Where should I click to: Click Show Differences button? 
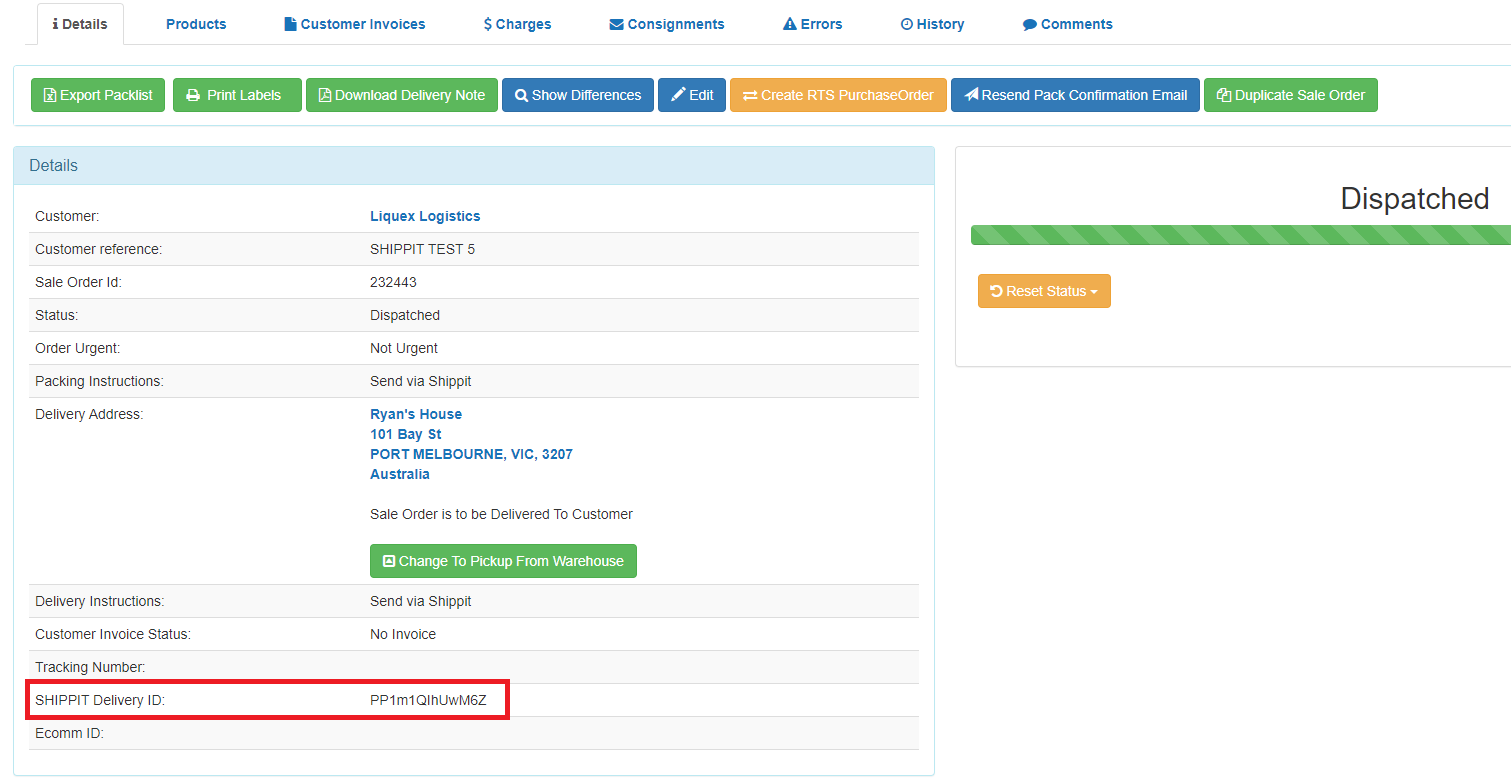pos(578,95)
